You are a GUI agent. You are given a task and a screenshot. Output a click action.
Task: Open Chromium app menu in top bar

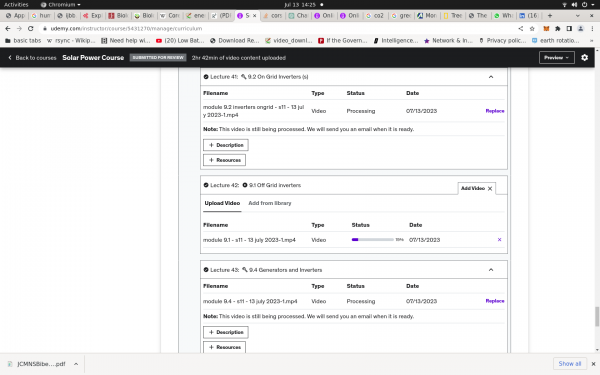[x=60, y=5]
